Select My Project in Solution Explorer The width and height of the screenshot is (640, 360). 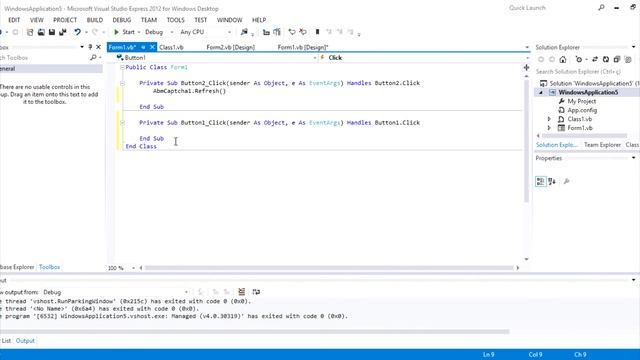click(x=582, y=101)
